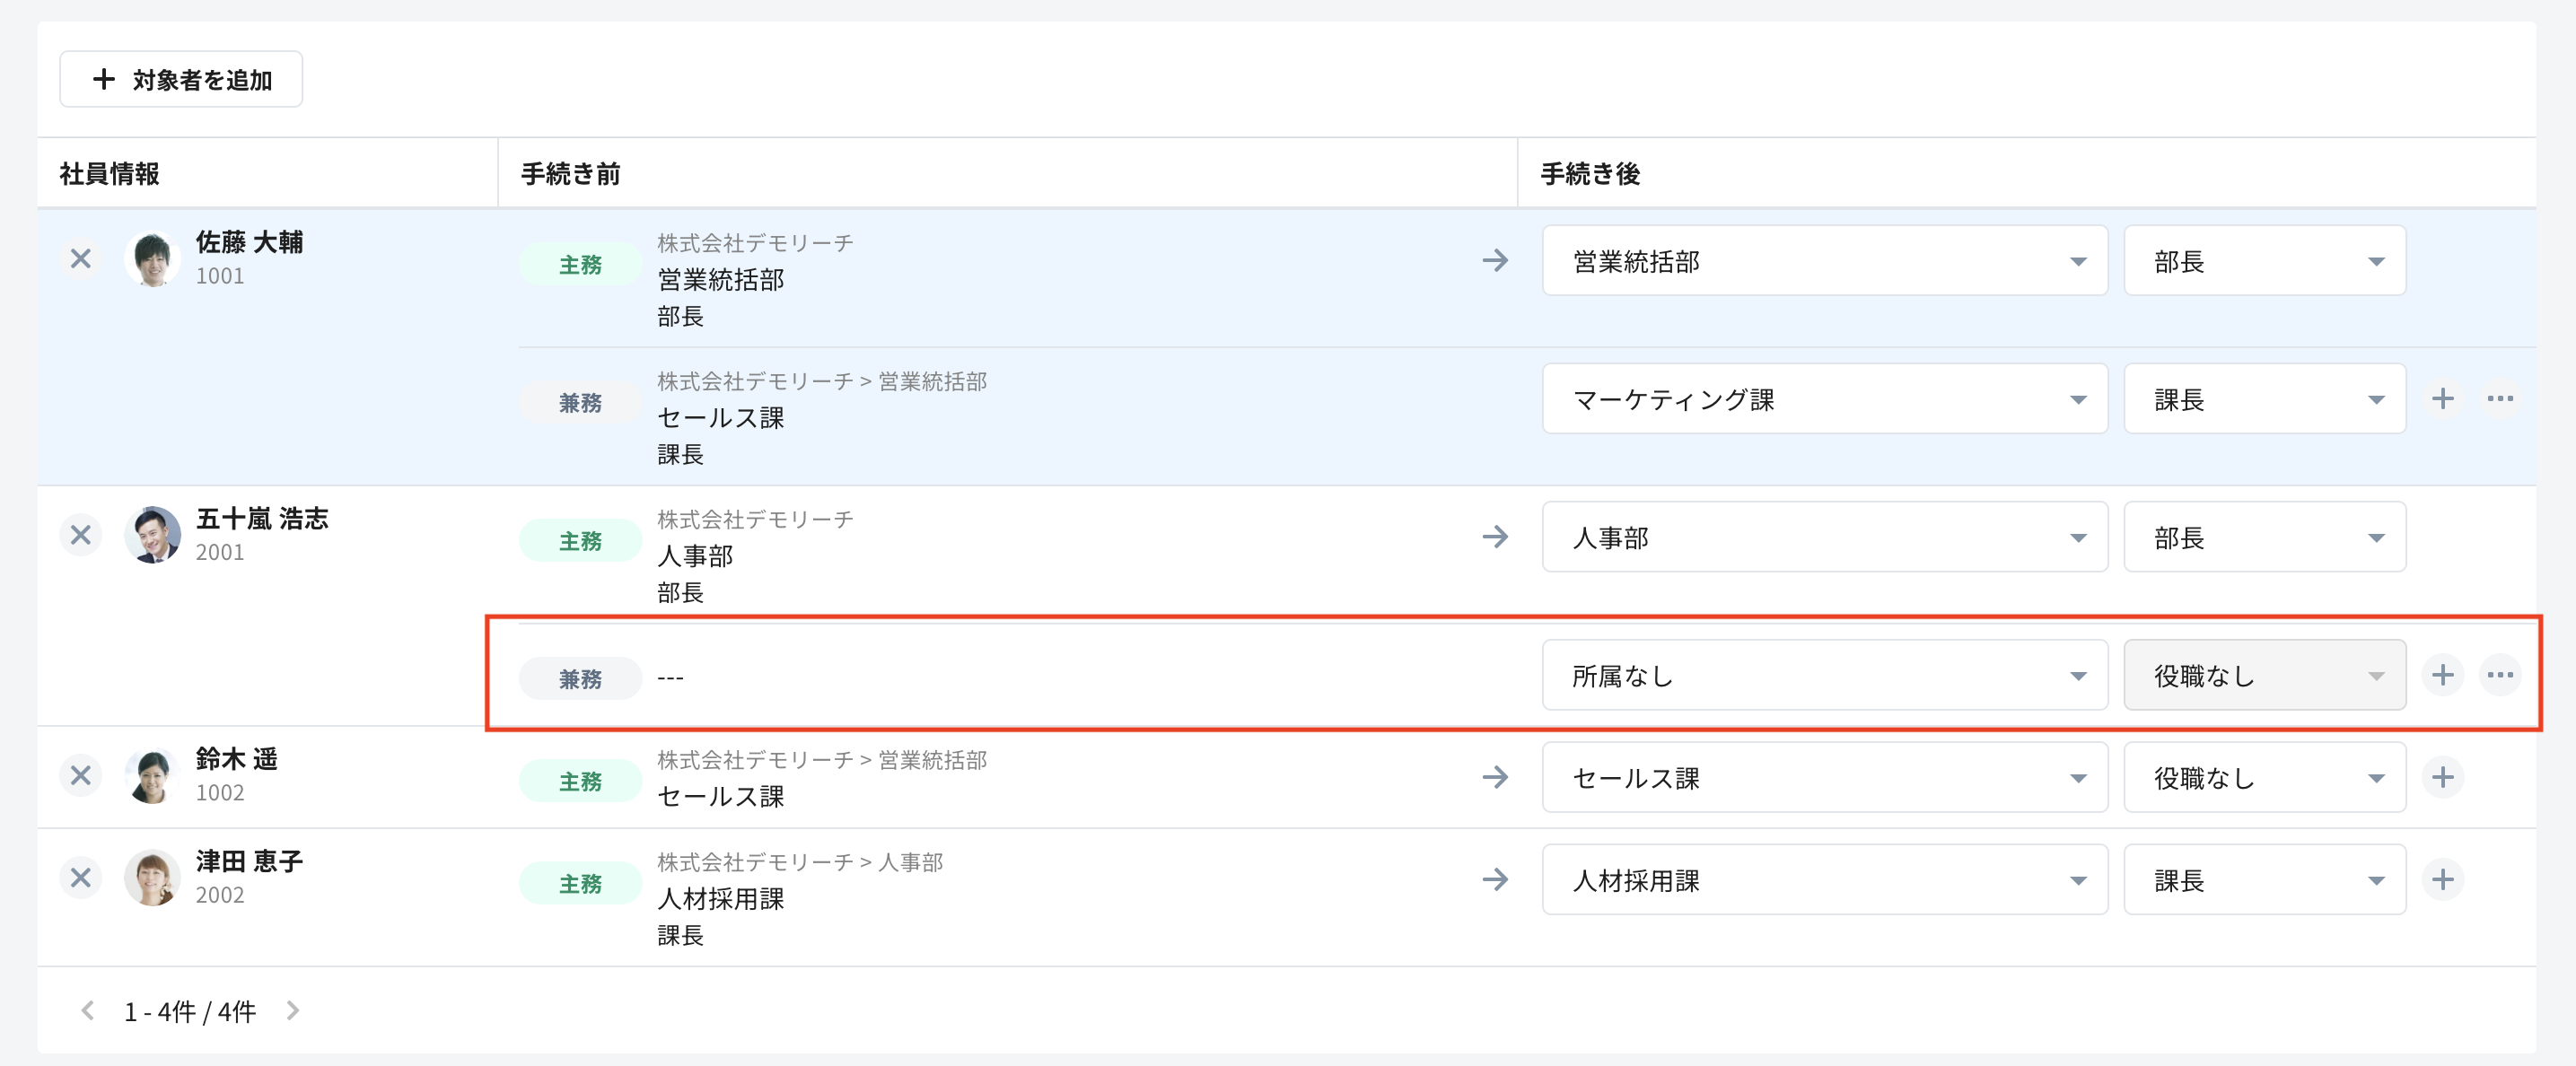
Task: Open more options for マーケティング課 row
Action: 2500,399
